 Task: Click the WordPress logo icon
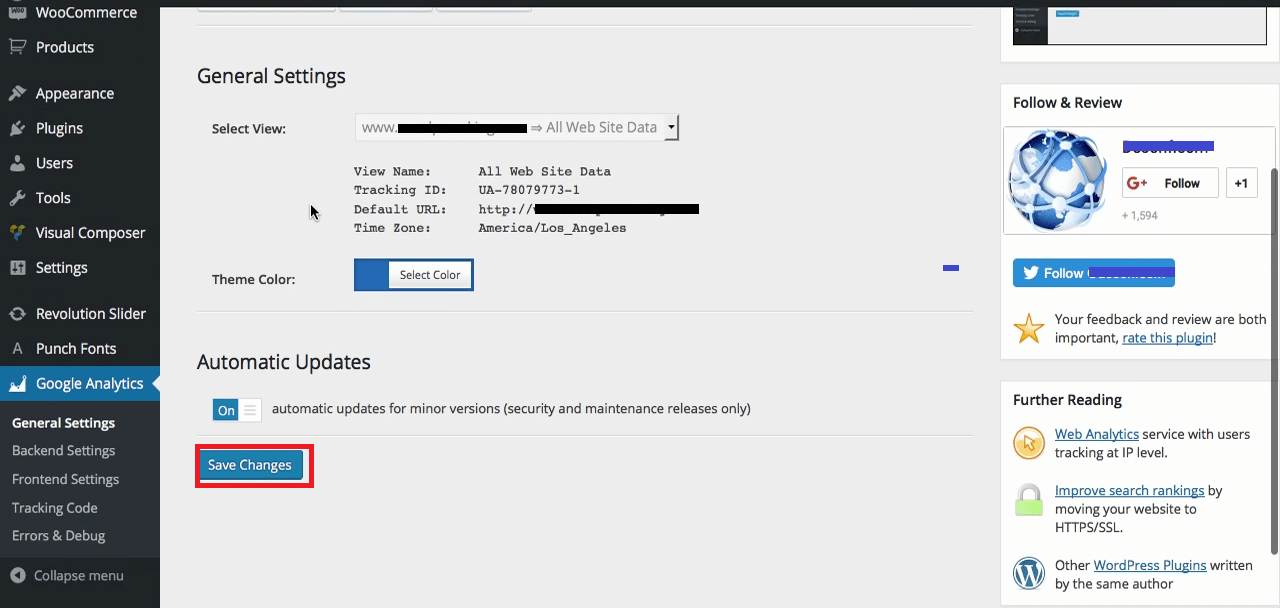click(x=1029, y=574)
